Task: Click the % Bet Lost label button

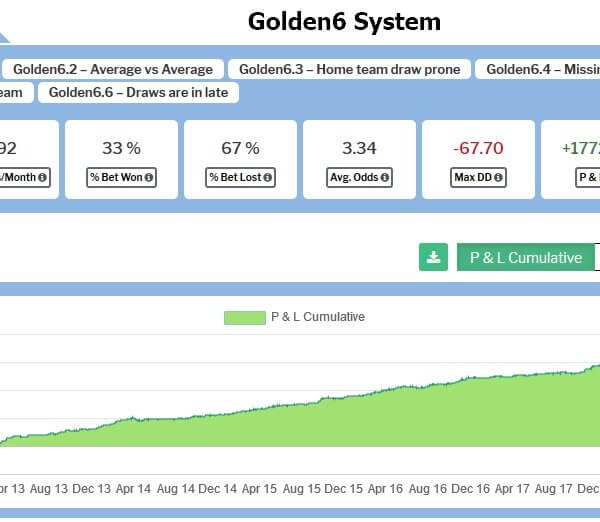Action: [x=240, y=177]
